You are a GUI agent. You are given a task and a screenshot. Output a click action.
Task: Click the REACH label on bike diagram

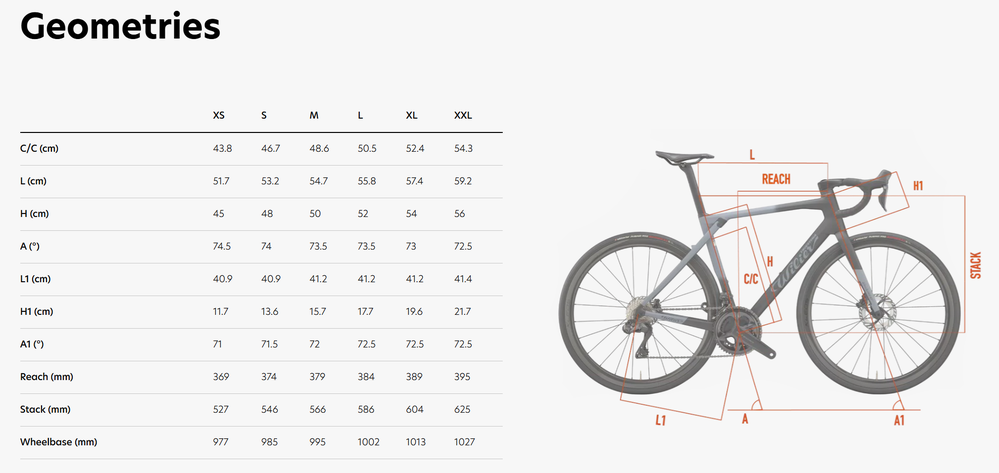tap(776, 179)
